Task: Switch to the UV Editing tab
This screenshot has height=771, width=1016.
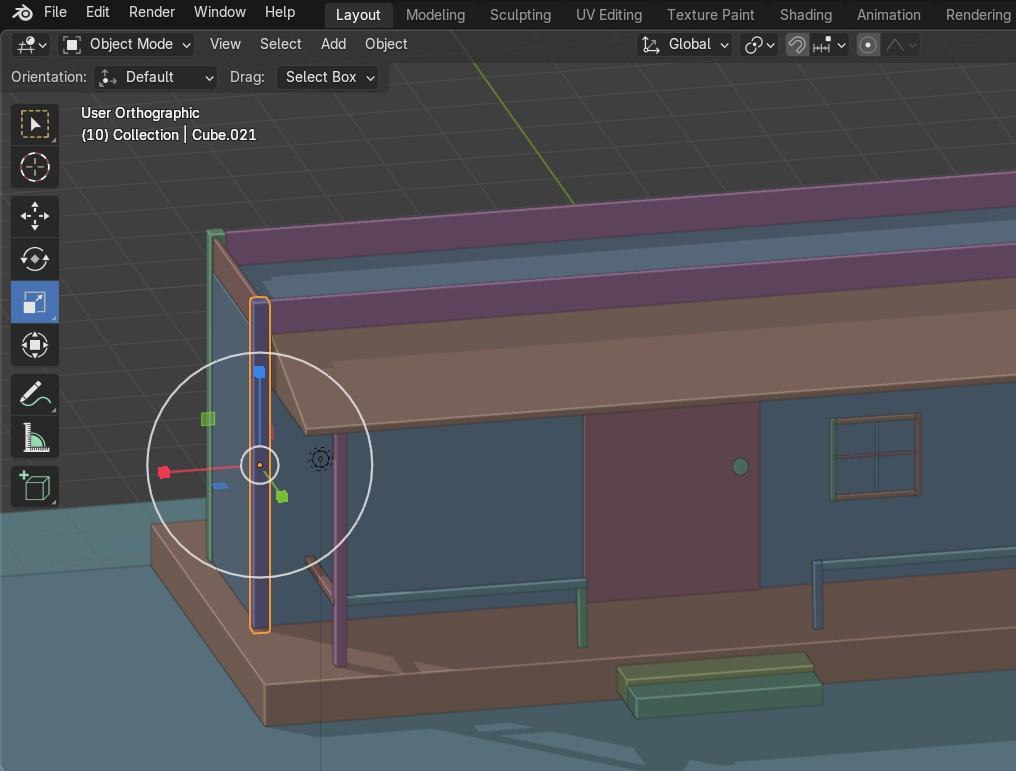Action: (x=608, y=14)
